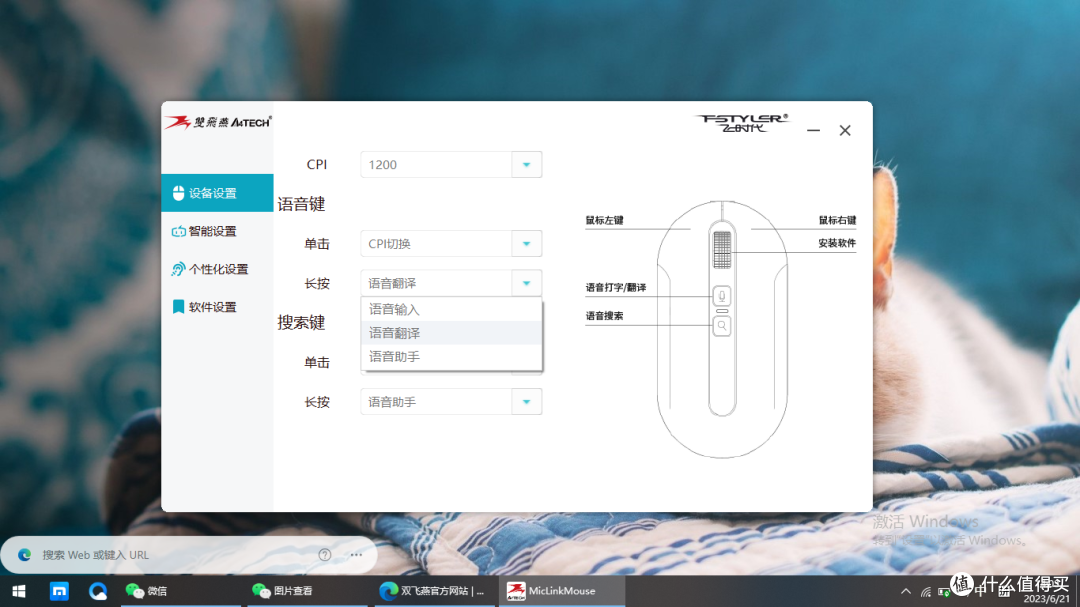The width and height of the screenshot is (1080, 607).
Task: Click the 搜索键 section heading
Action: pyautogui.click(x=301, y=322)
